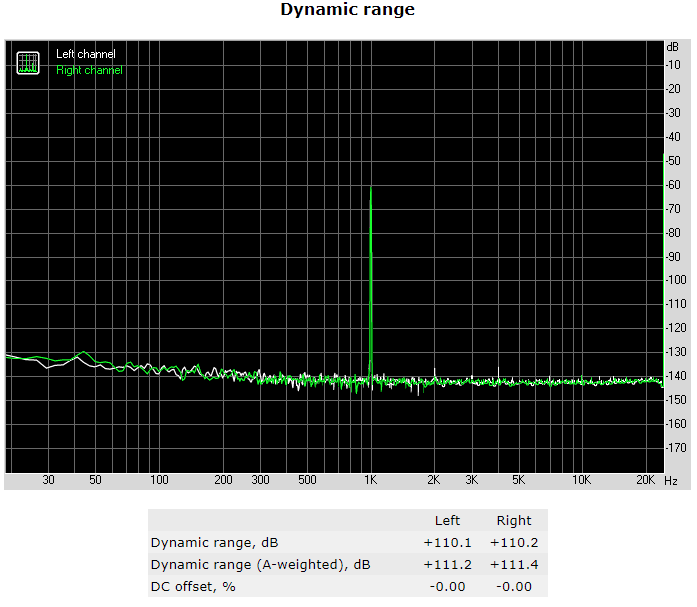Image resolution: width=697 pixels, height=607 pixels.
Task: Click the 50 frequency axis label
Action: point(95,480)
